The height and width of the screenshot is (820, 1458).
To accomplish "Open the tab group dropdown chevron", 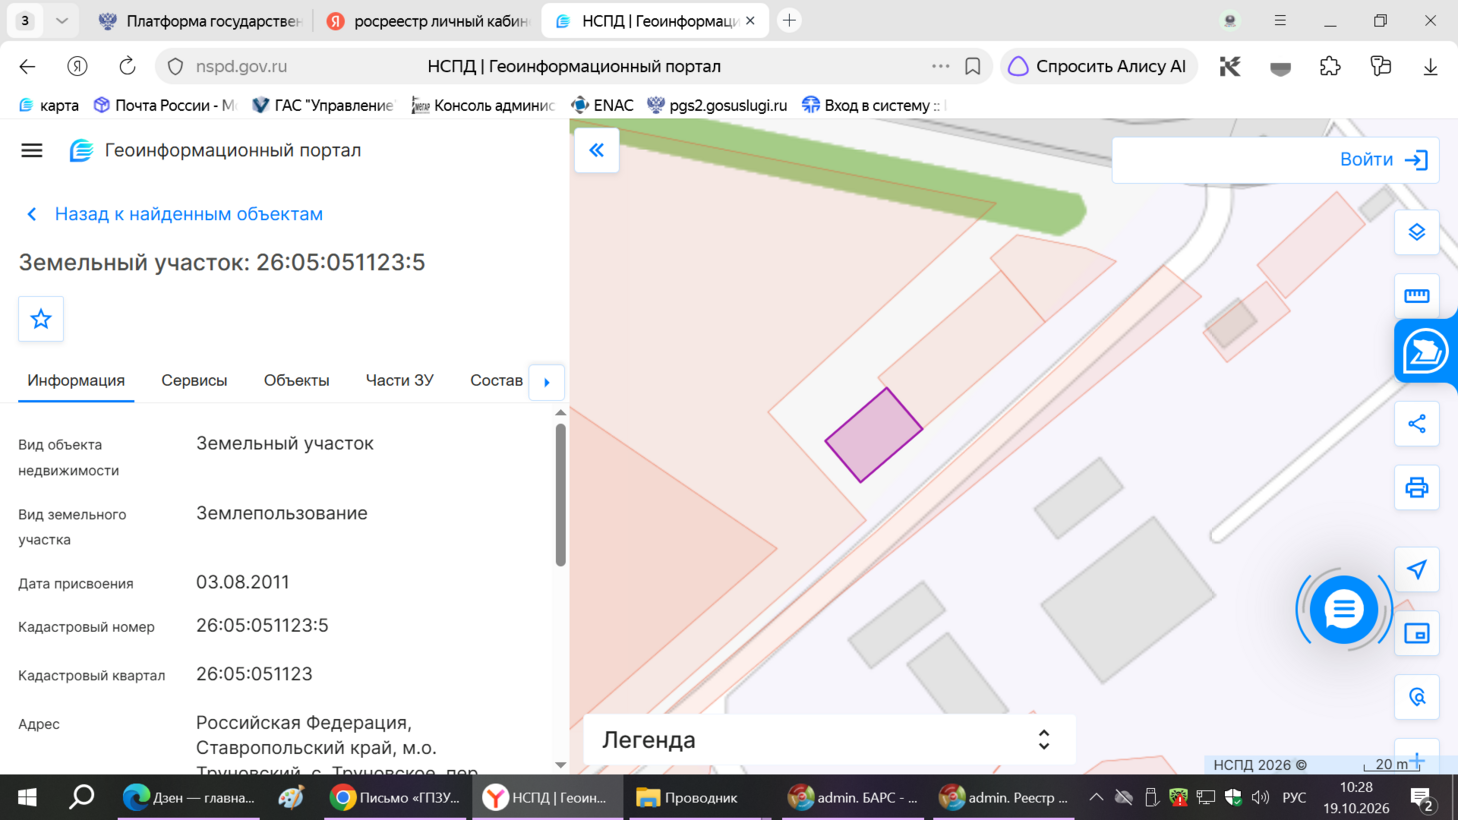I will (62, 21).
